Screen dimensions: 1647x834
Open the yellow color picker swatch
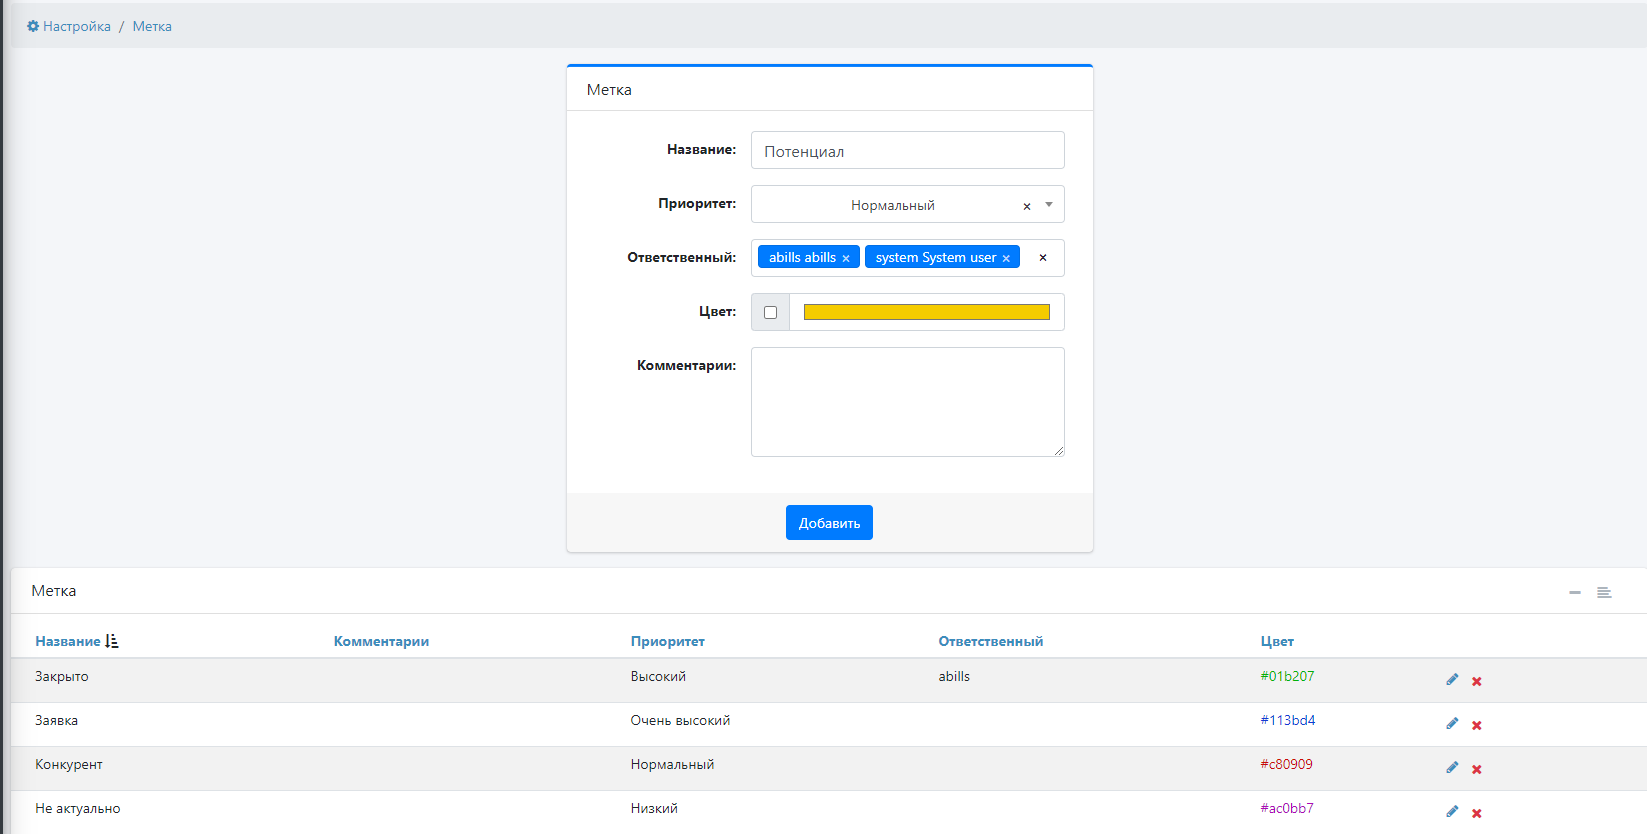coord(926,312)
